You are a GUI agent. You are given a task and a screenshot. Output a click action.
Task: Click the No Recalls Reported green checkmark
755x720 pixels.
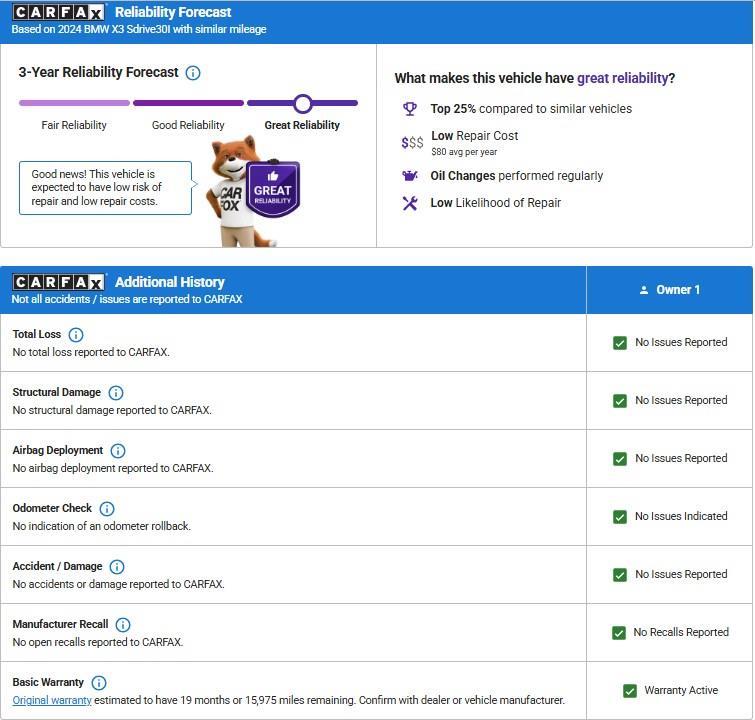coord(619,633)
